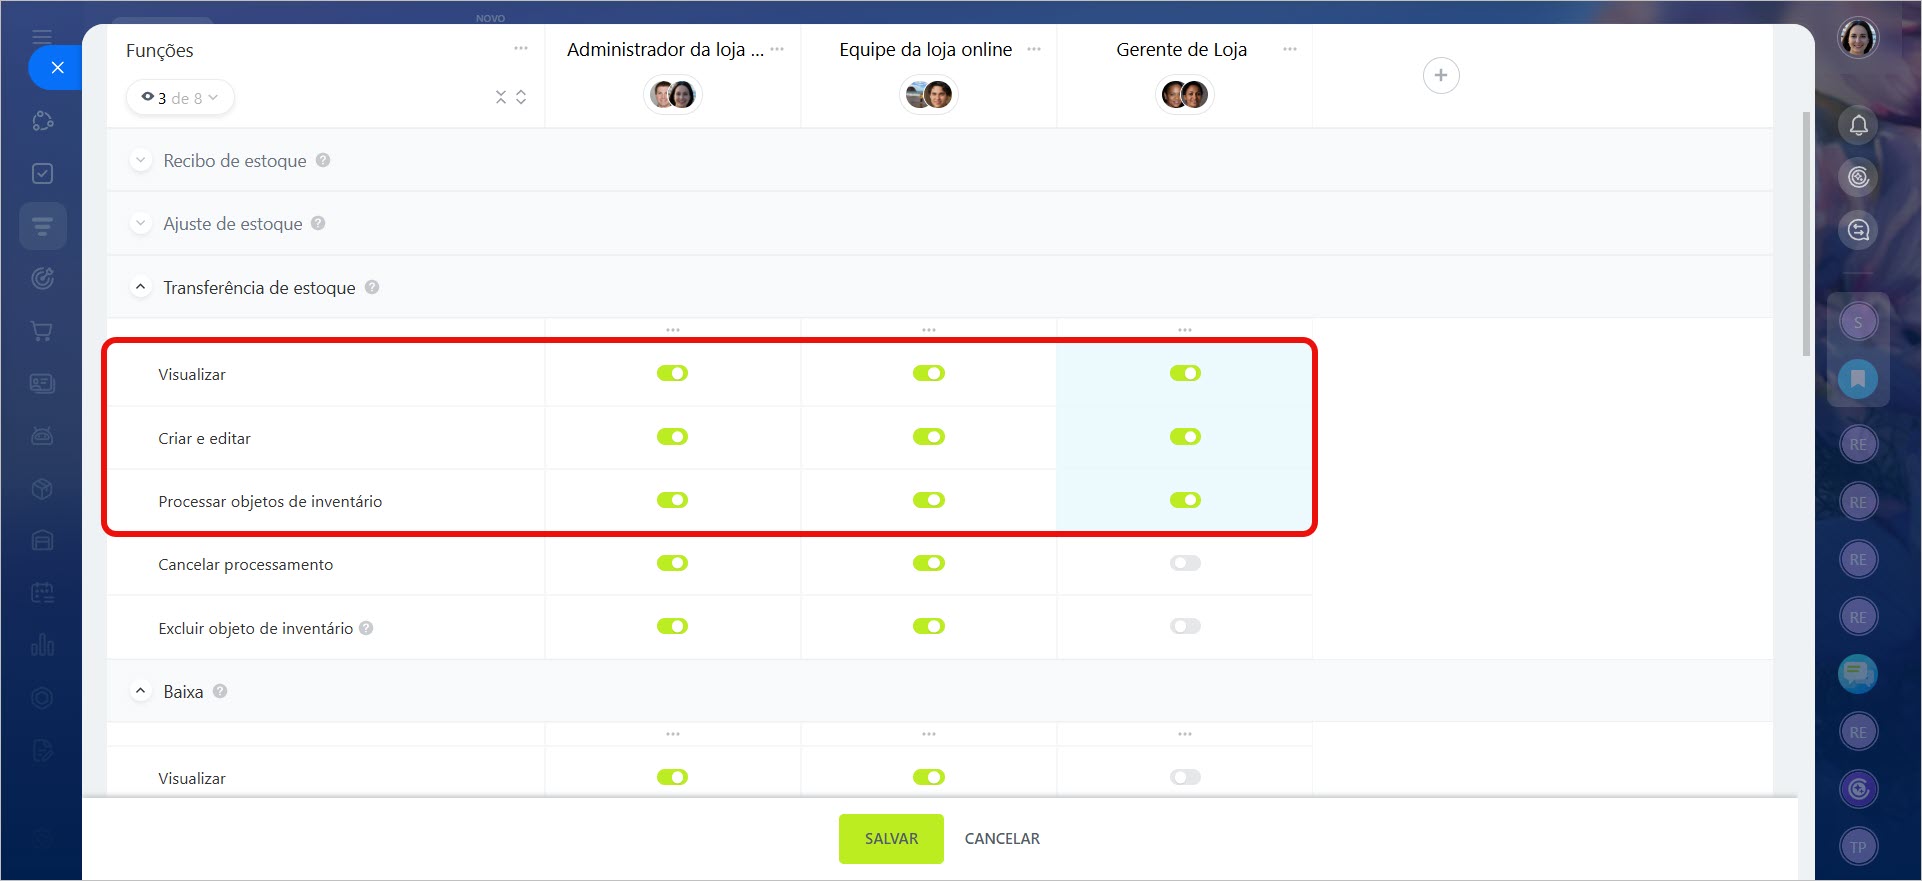Close the permissions slider with X button

57,68
